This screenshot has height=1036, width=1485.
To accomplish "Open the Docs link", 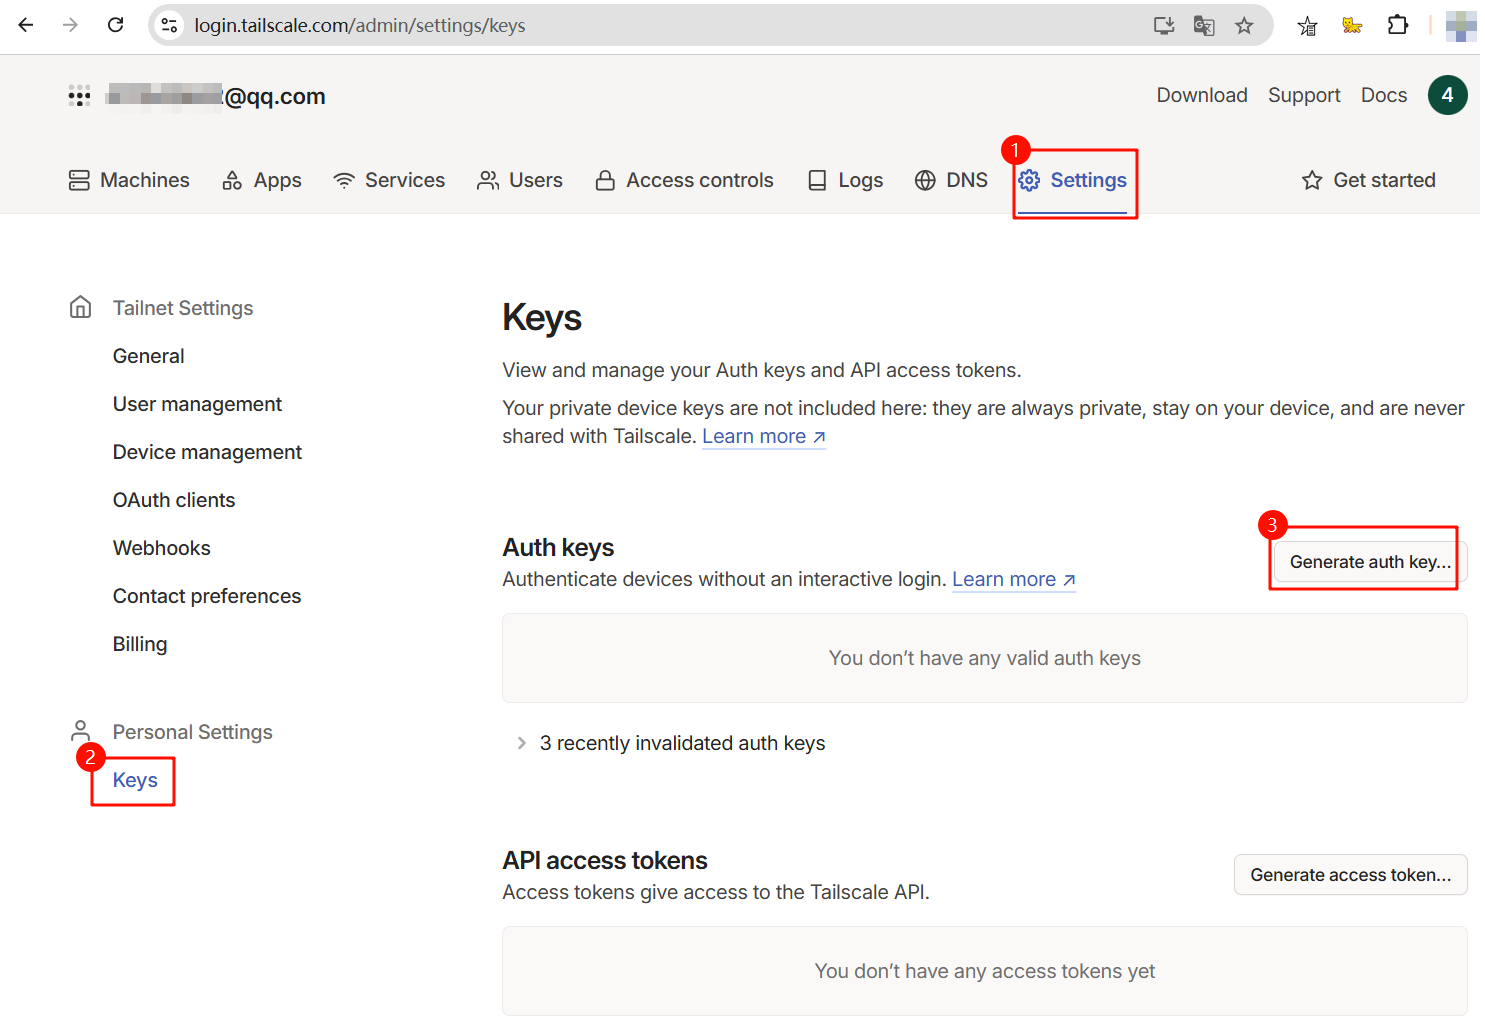I will point(1384,95).
